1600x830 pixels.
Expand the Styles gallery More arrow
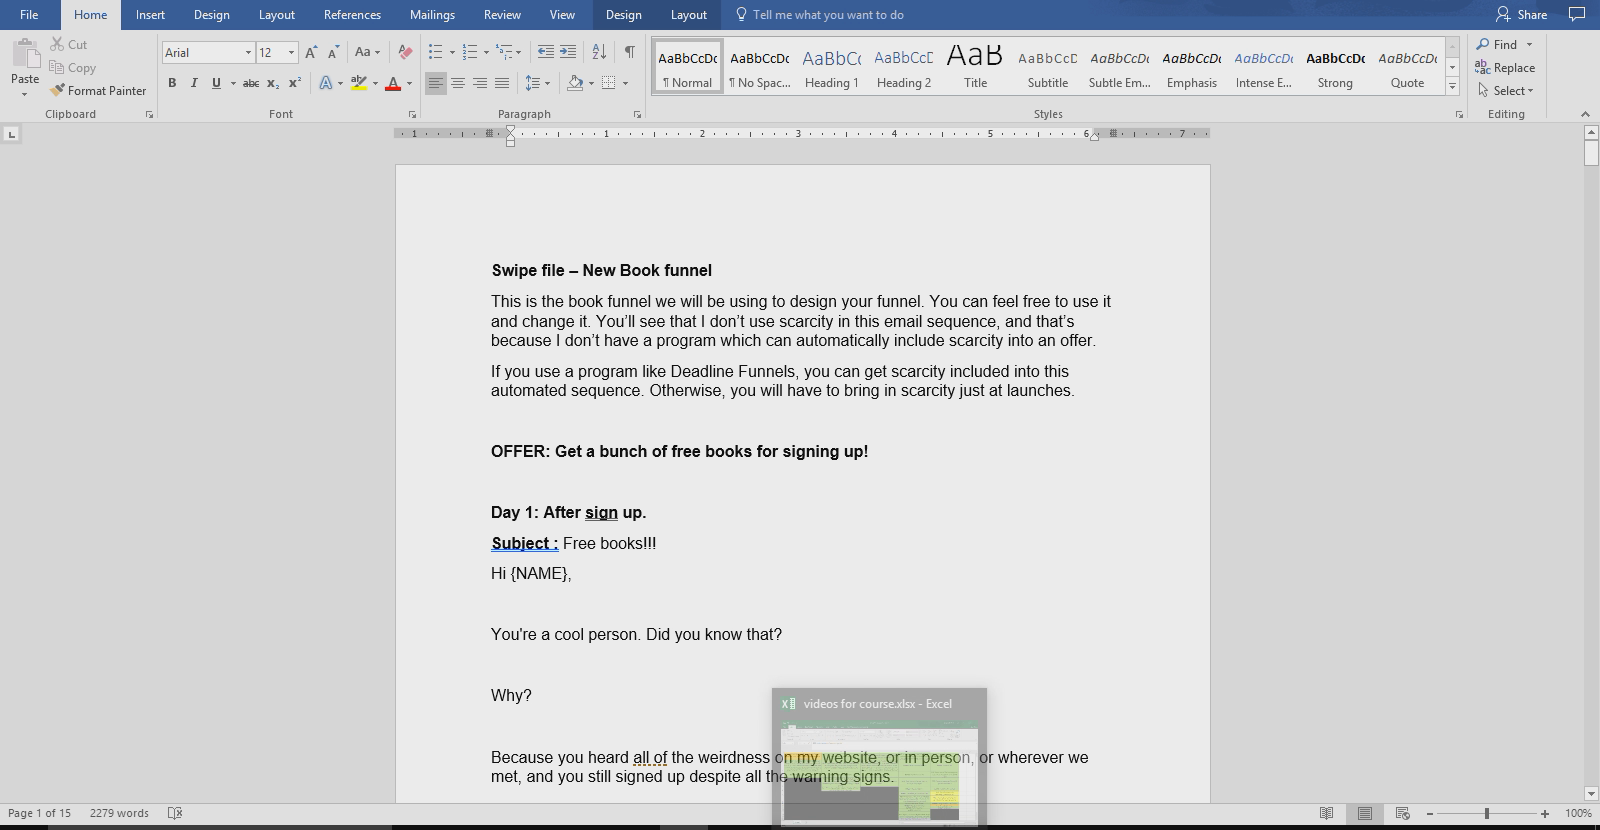pyautogui.click(x=1452, y=88)
